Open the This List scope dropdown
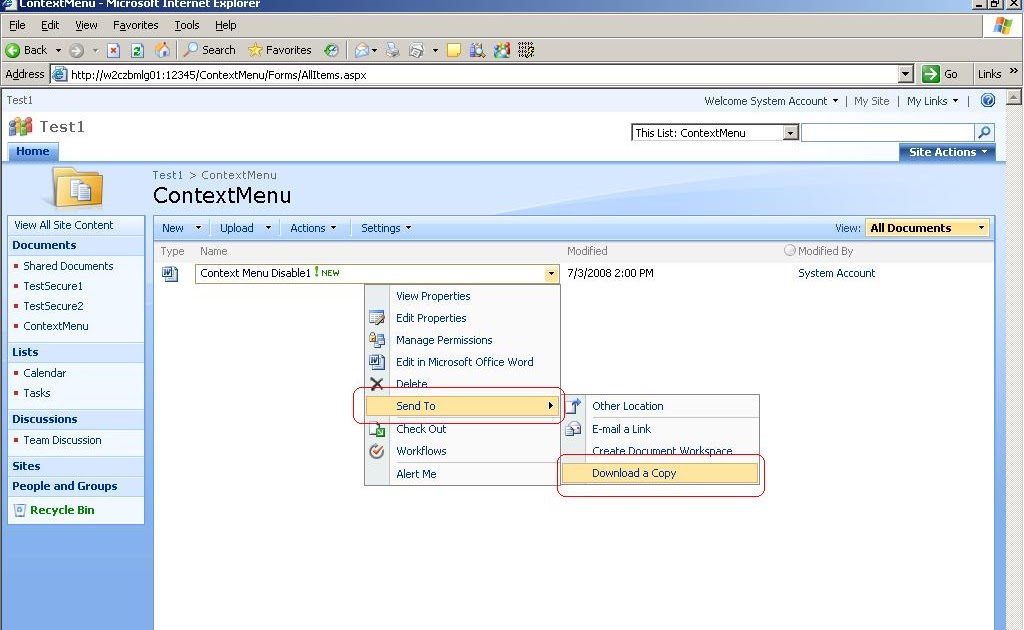This screenshot has width=1024, height=630. tap(790, 133)
